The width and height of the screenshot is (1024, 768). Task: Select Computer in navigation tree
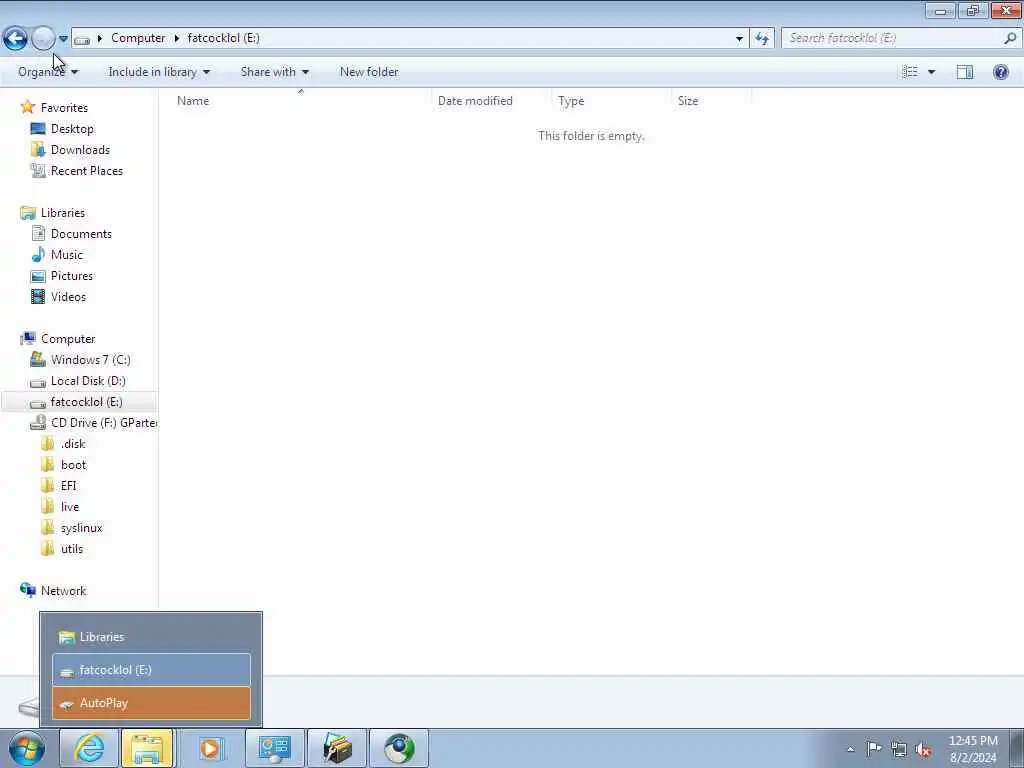(67, 339)
